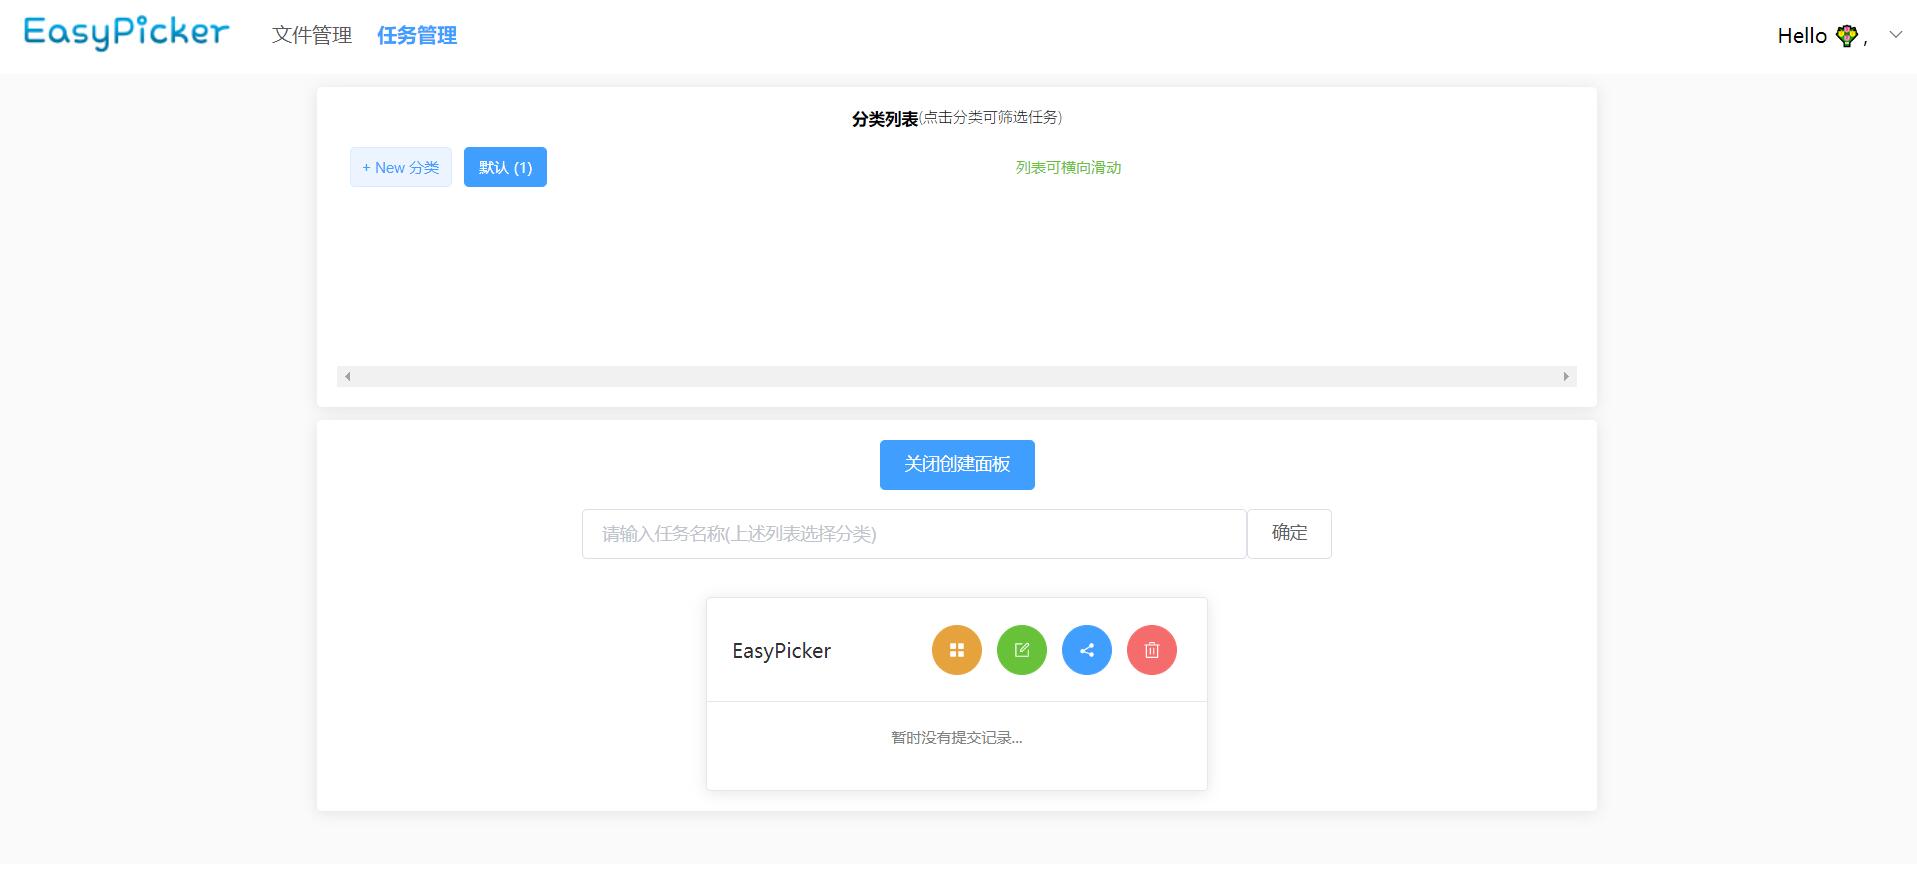Click the + New 分类 button
This screenshot has width=1917, height=878.
click(x=400, y=167)
